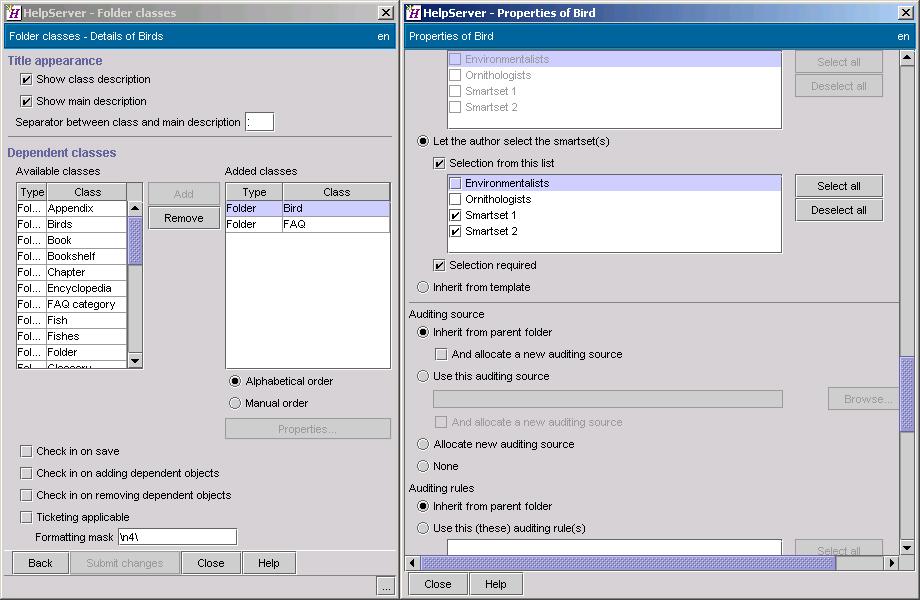The image size is (920, 600).
Task: Click the Remove button
Action: tap(183, 217)
